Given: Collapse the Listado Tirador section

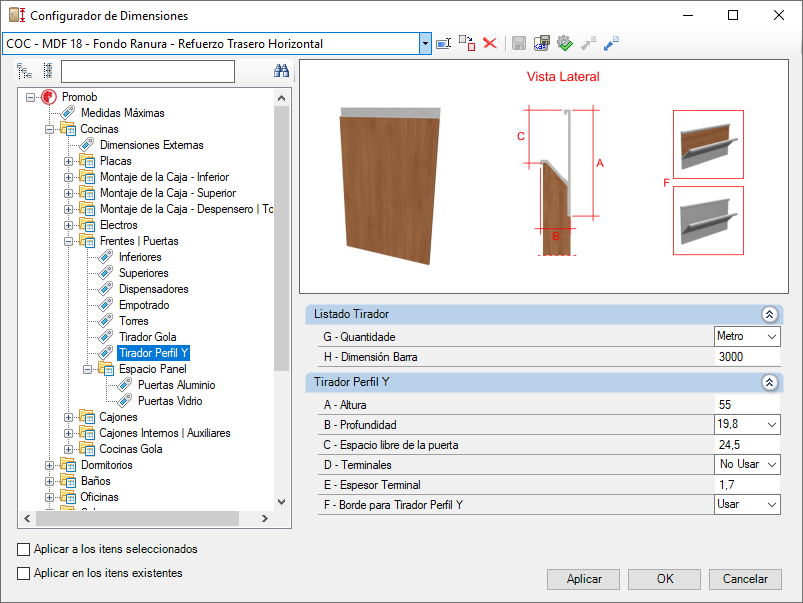Looking at the screenshot, I should 769,314.
